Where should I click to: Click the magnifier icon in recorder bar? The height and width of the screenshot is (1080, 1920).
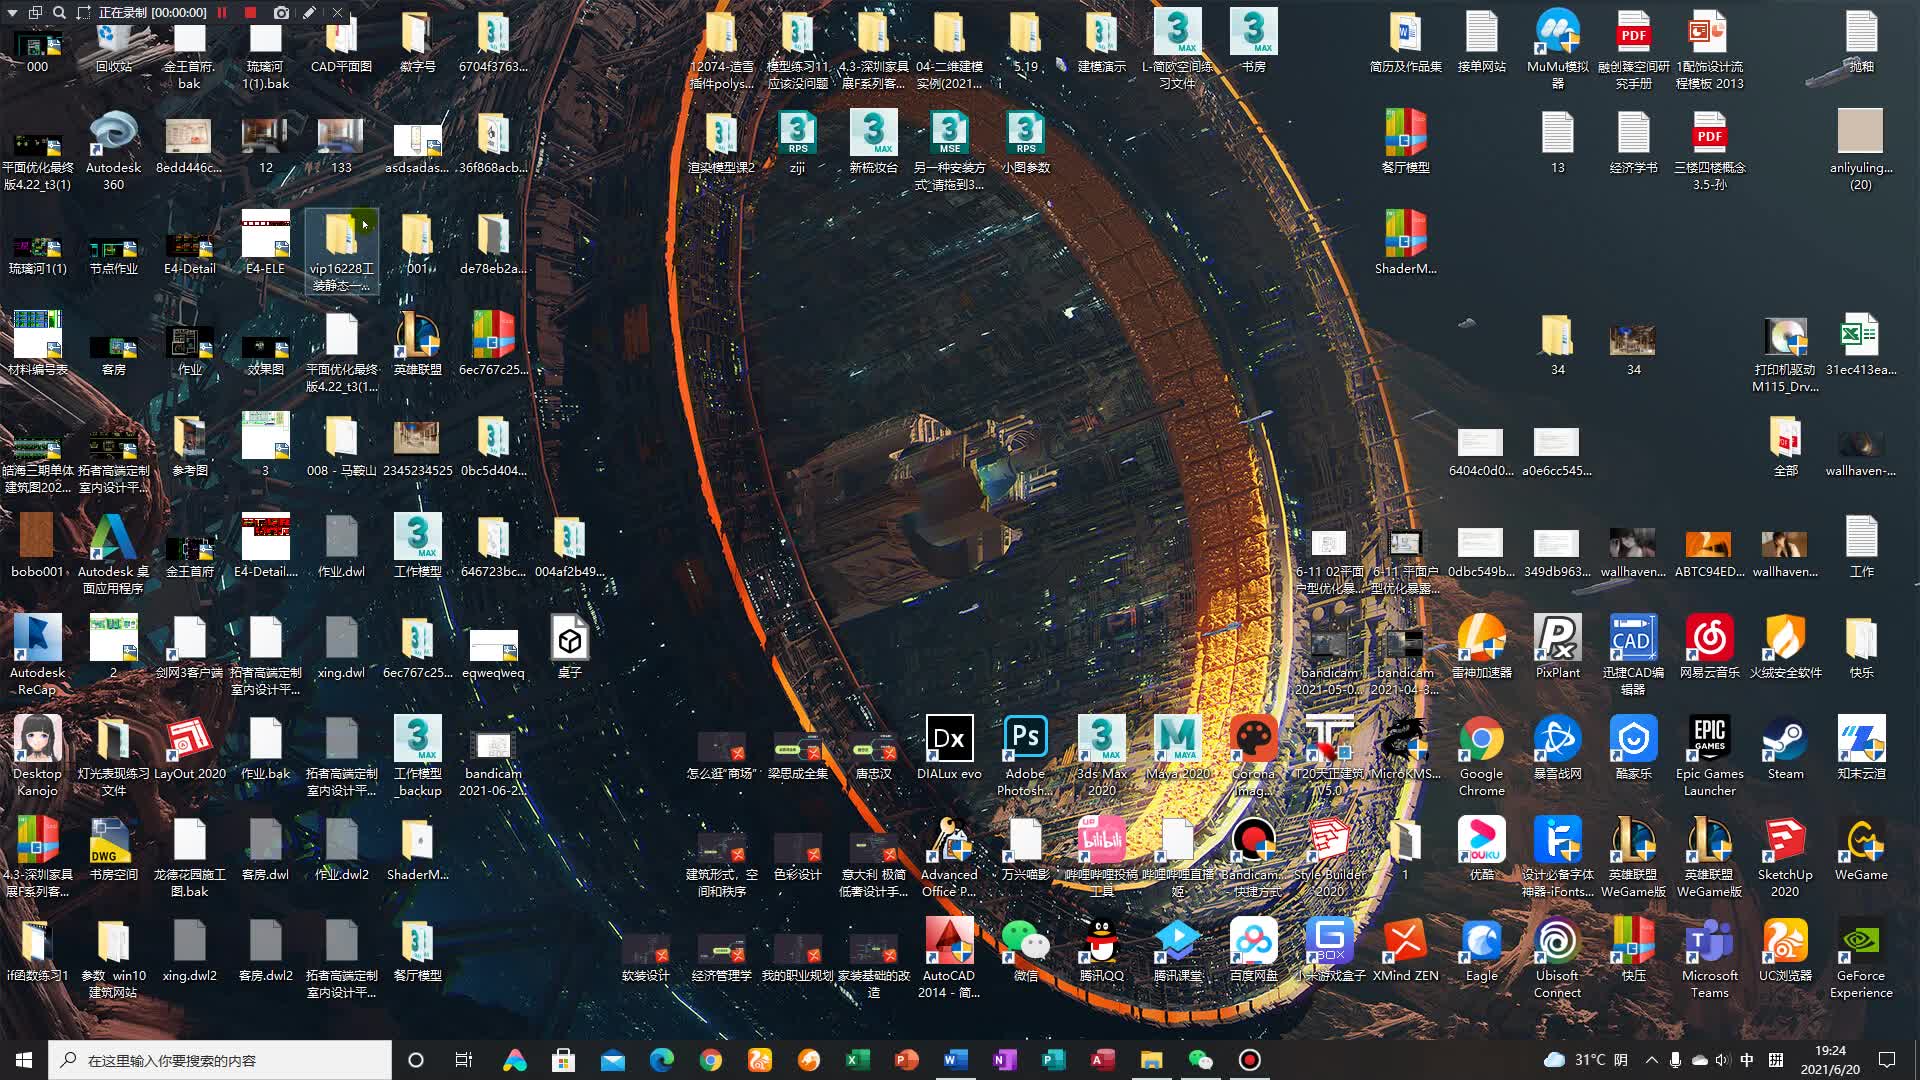click(59, 13)
